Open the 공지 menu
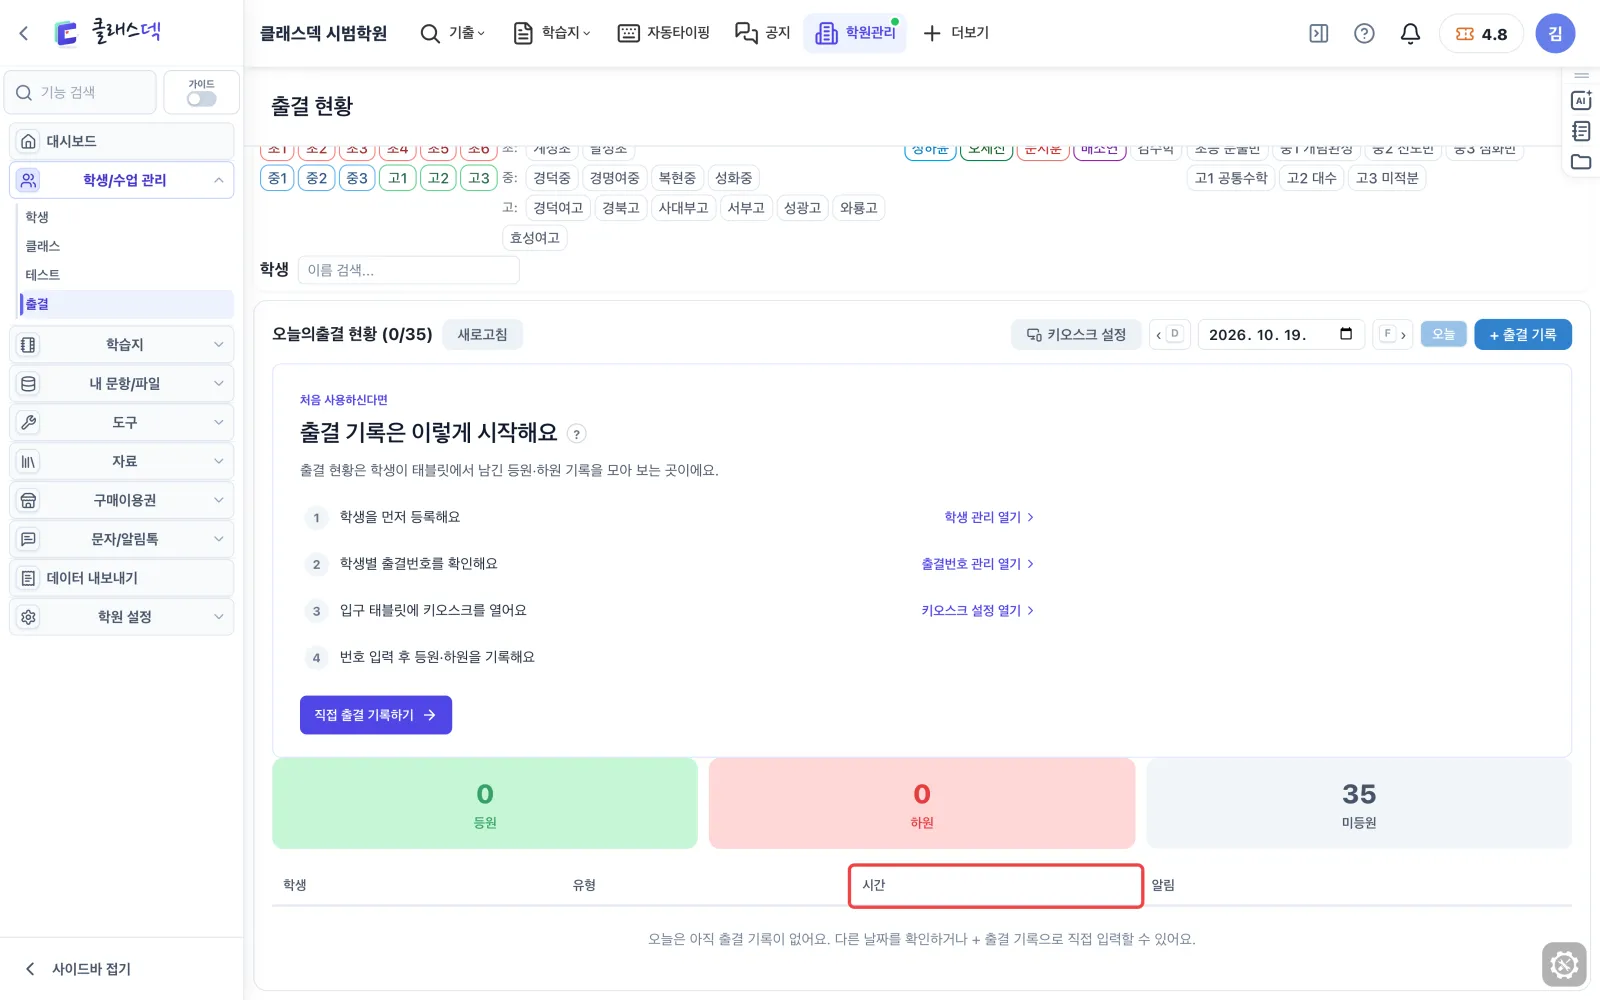The image size is (1600, 1000). point(763,33)
